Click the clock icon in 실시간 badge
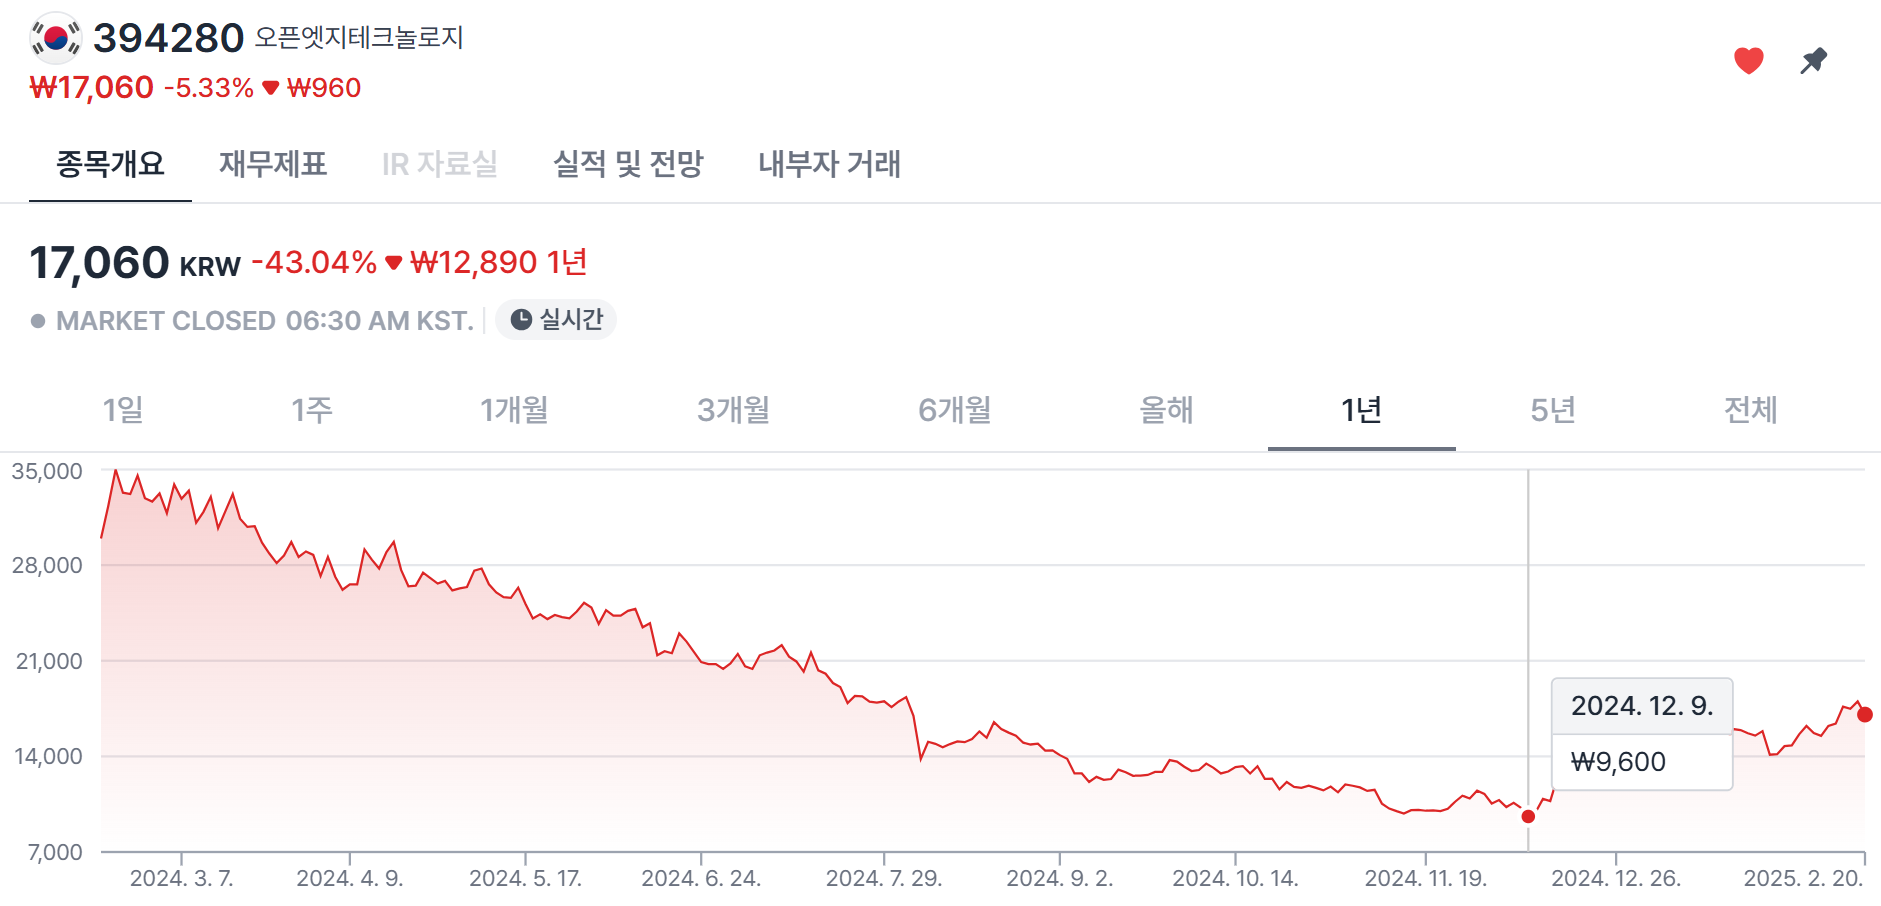 [x=521, y=320]
